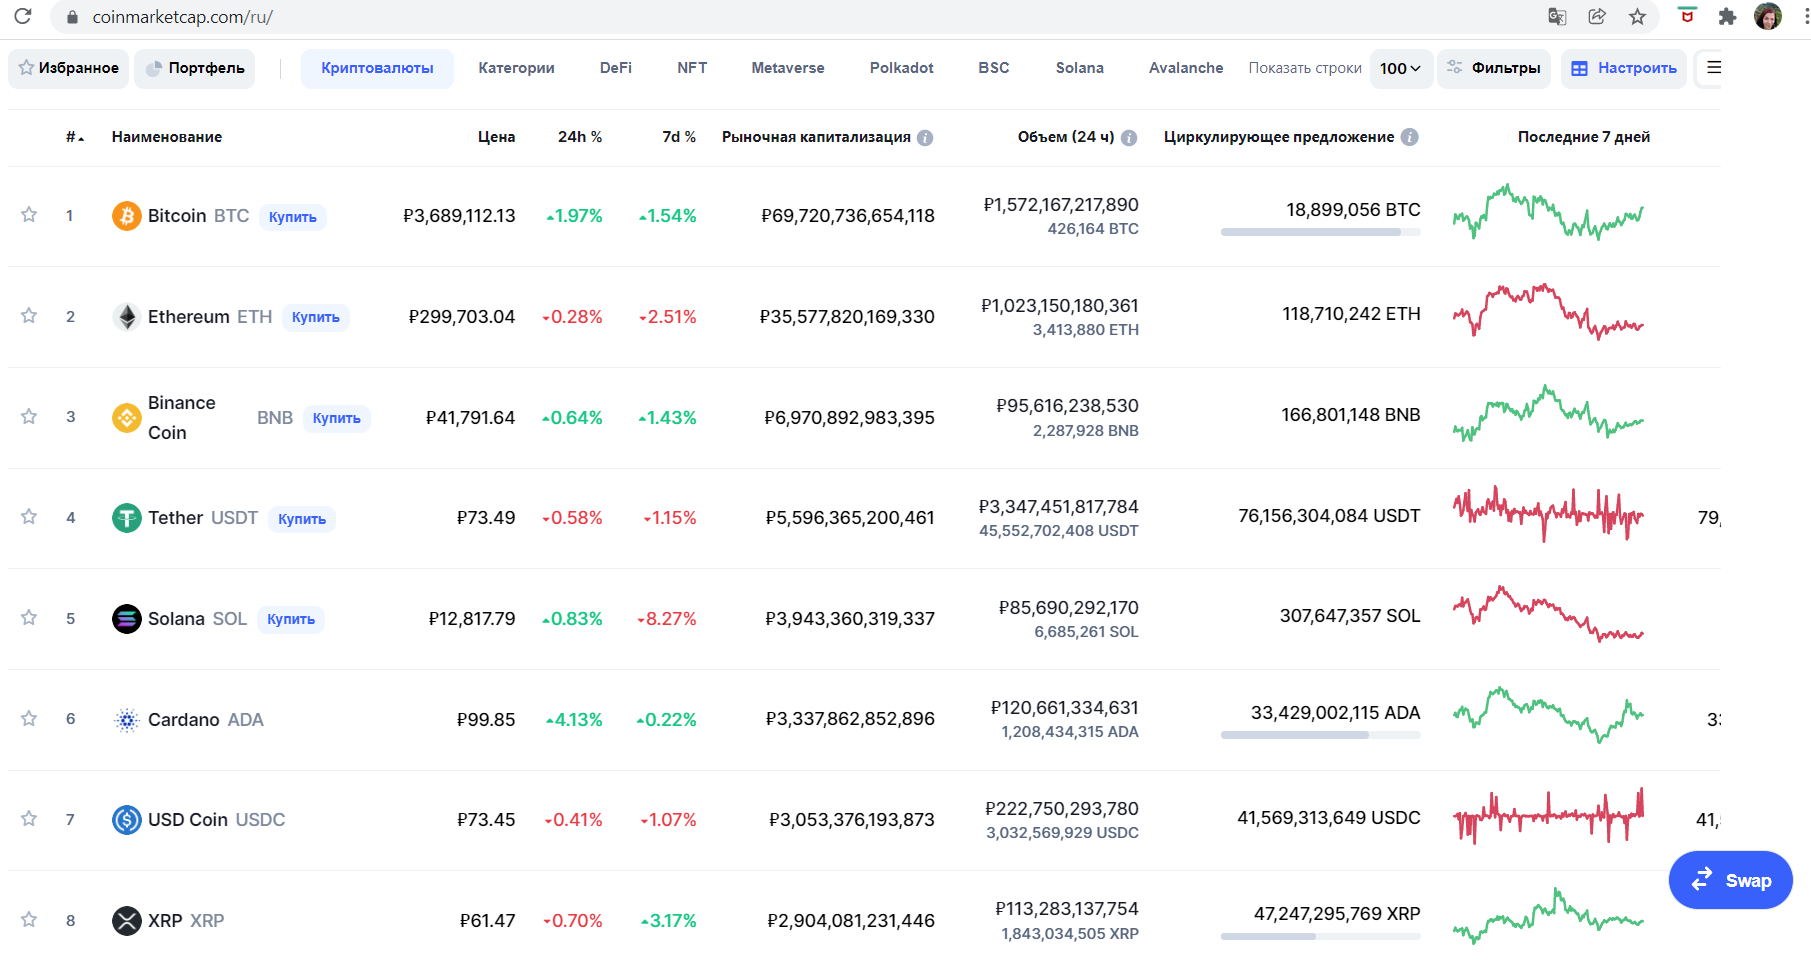
Task: Open the red shield extension icon
Action: pos(1688,16)
